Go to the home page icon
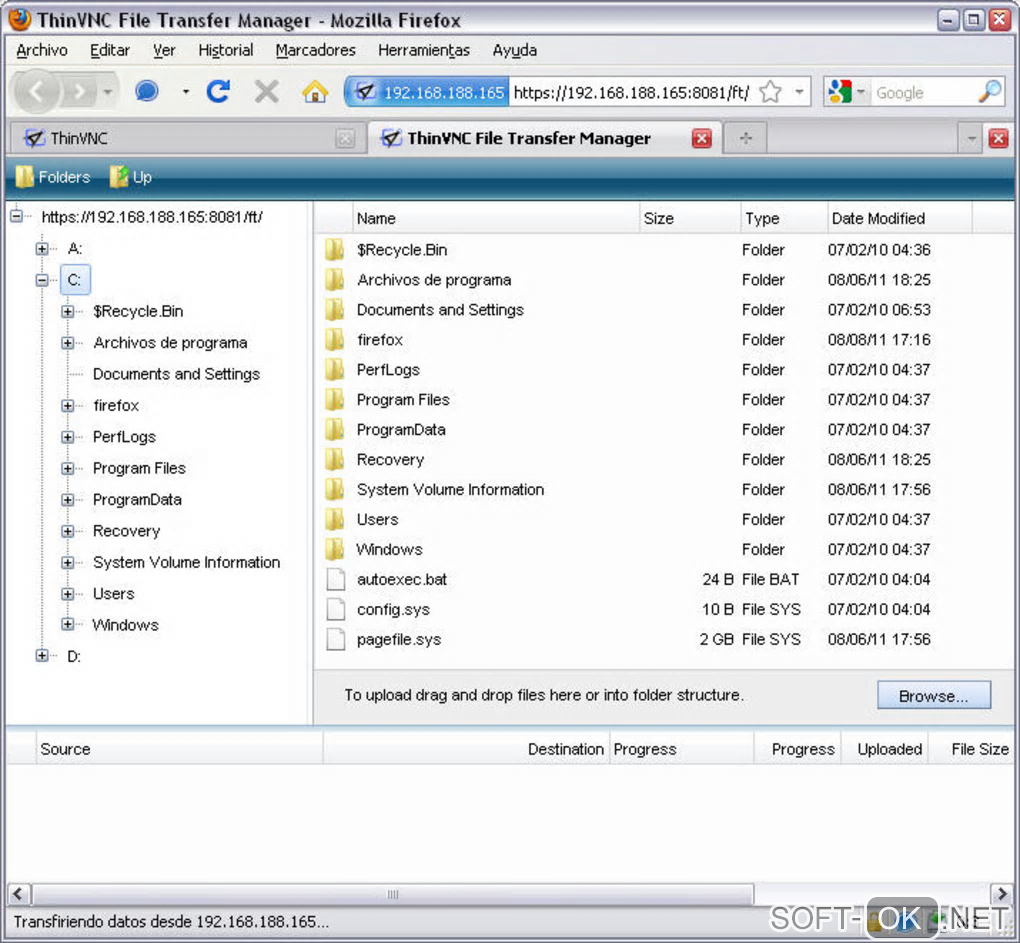 (x=315, y=92)
